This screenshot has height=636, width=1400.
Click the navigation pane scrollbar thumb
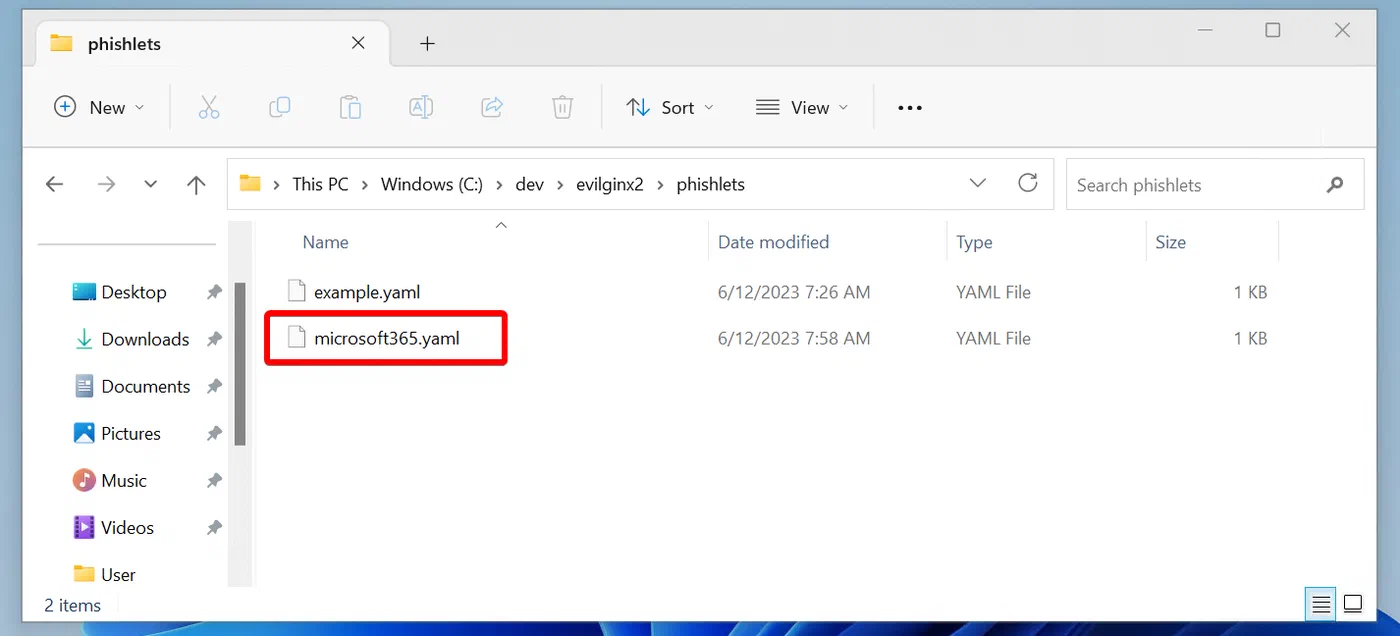coord(240,364)
